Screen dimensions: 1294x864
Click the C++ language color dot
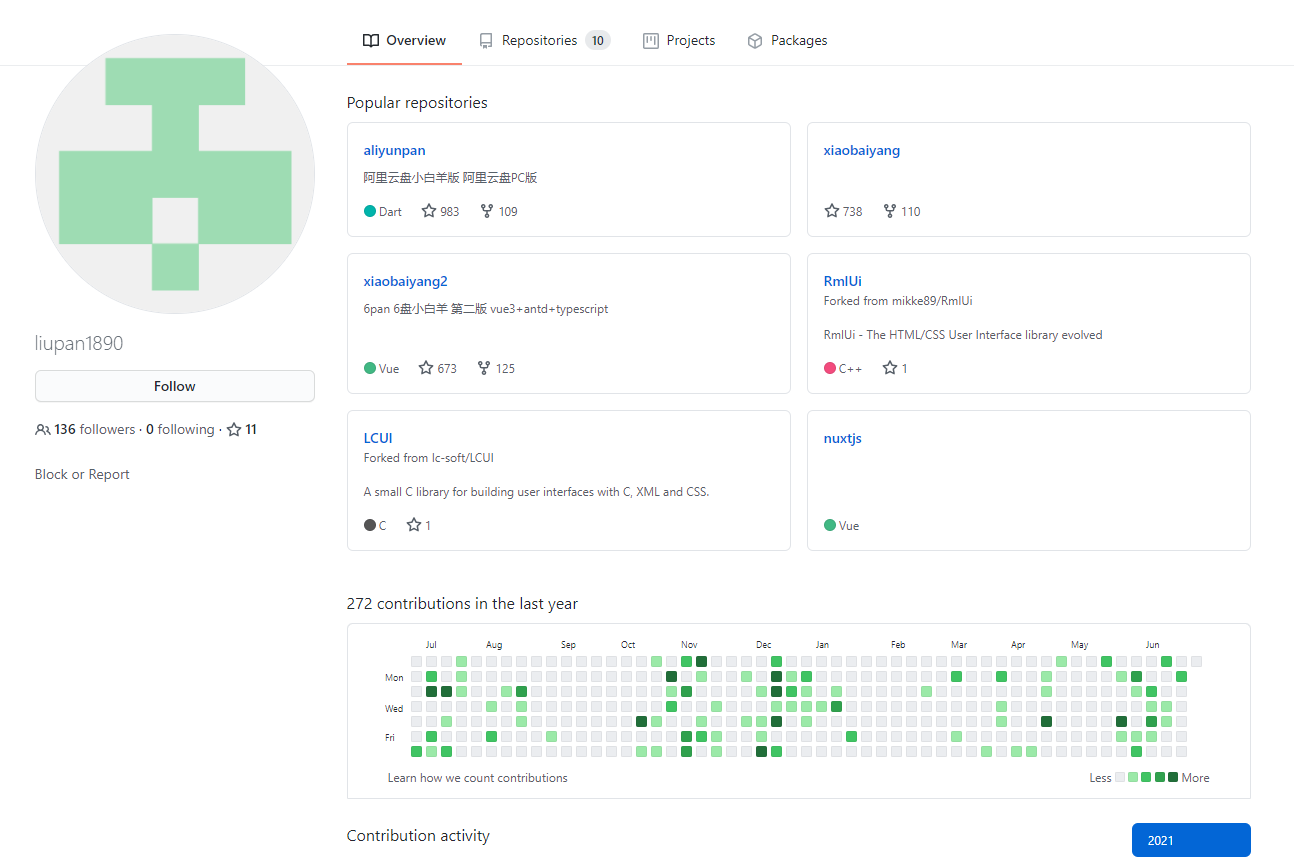pos(830,368)
